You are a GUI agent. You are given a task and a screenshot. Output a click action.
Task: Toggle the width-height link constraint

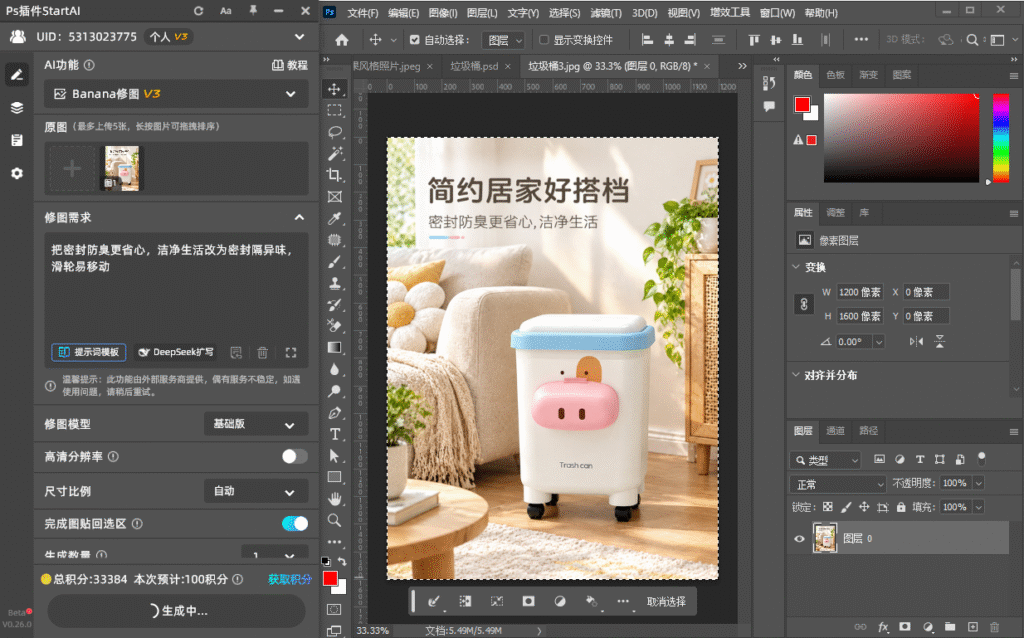[x=804, y=304]
